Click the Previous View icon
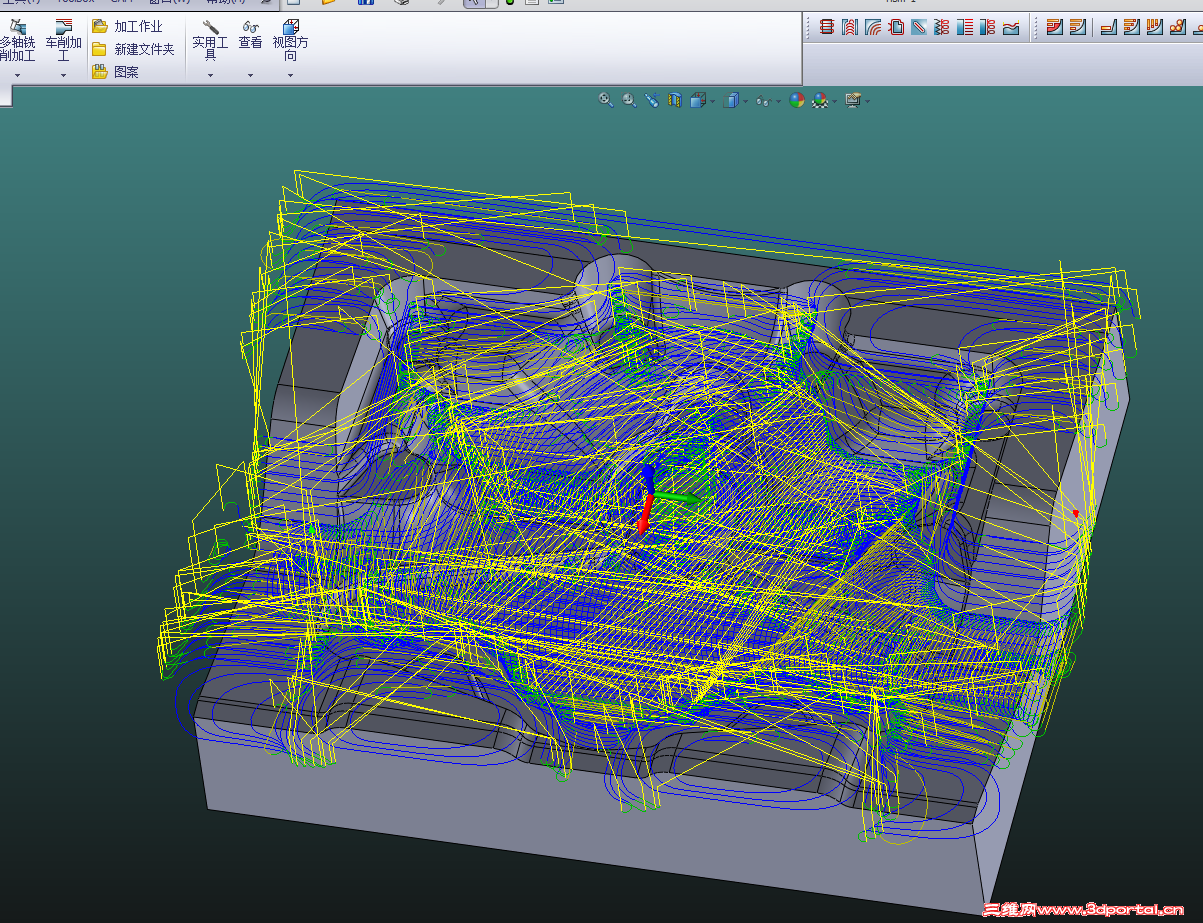 (x=652, y=100)
